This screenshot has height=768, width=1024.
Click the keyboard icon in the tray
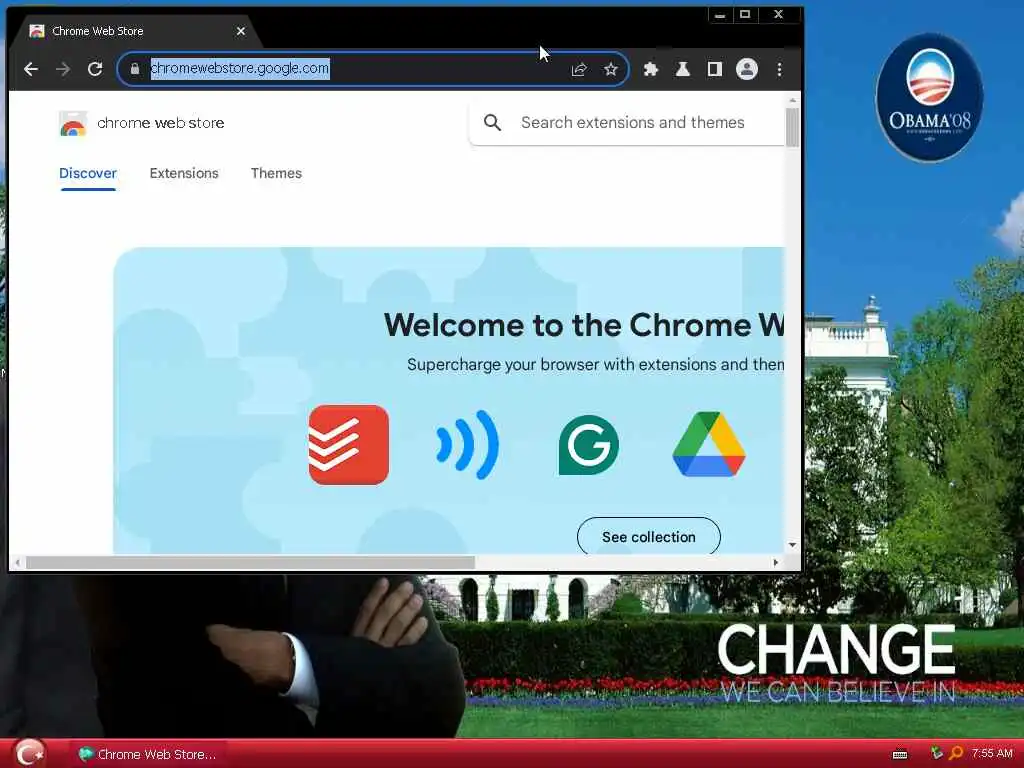[x=900, y=754]
